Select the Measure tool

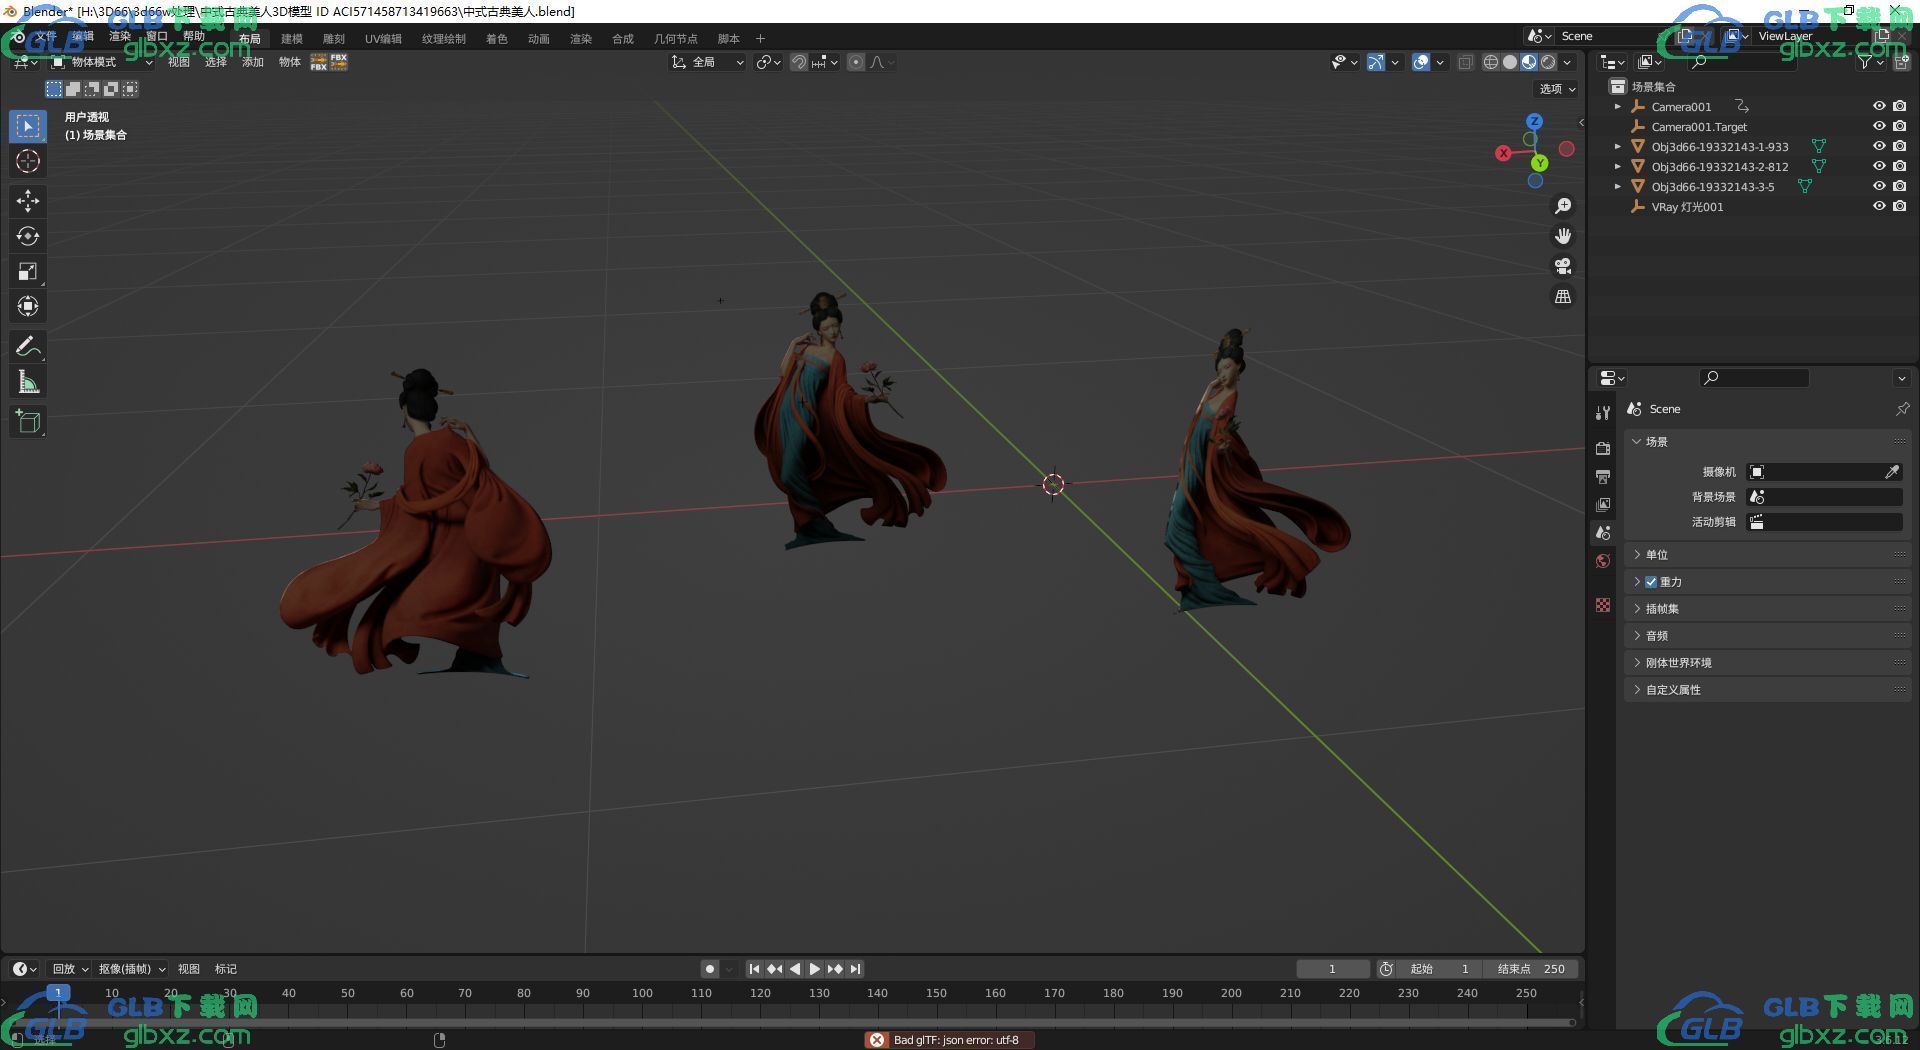28,382
